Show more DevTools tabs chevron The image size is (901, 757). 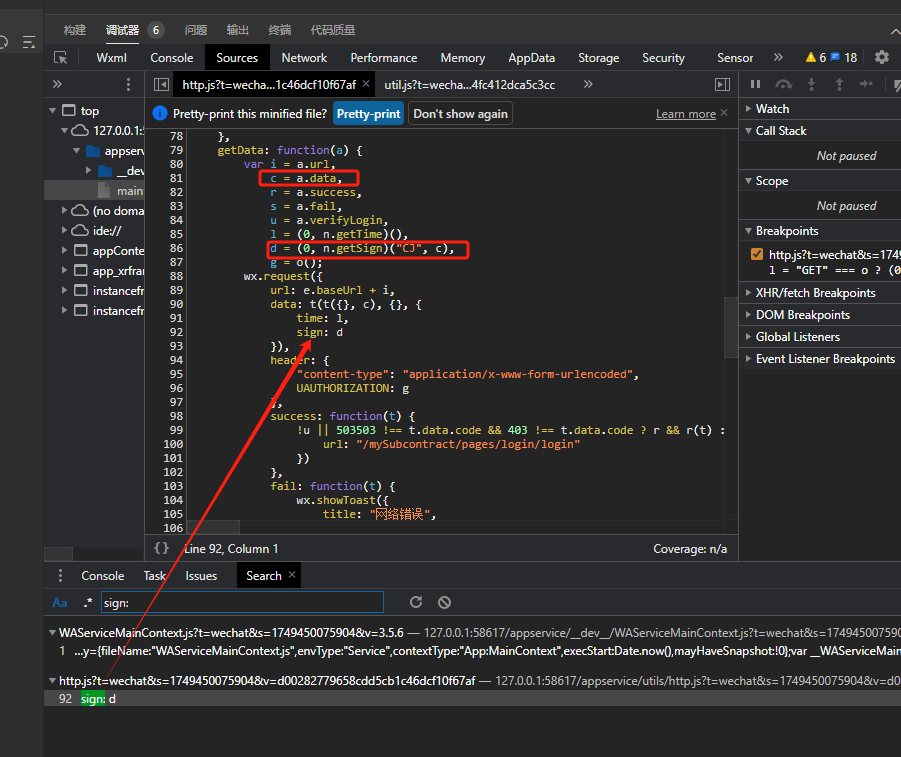click(x=778, y=57)
